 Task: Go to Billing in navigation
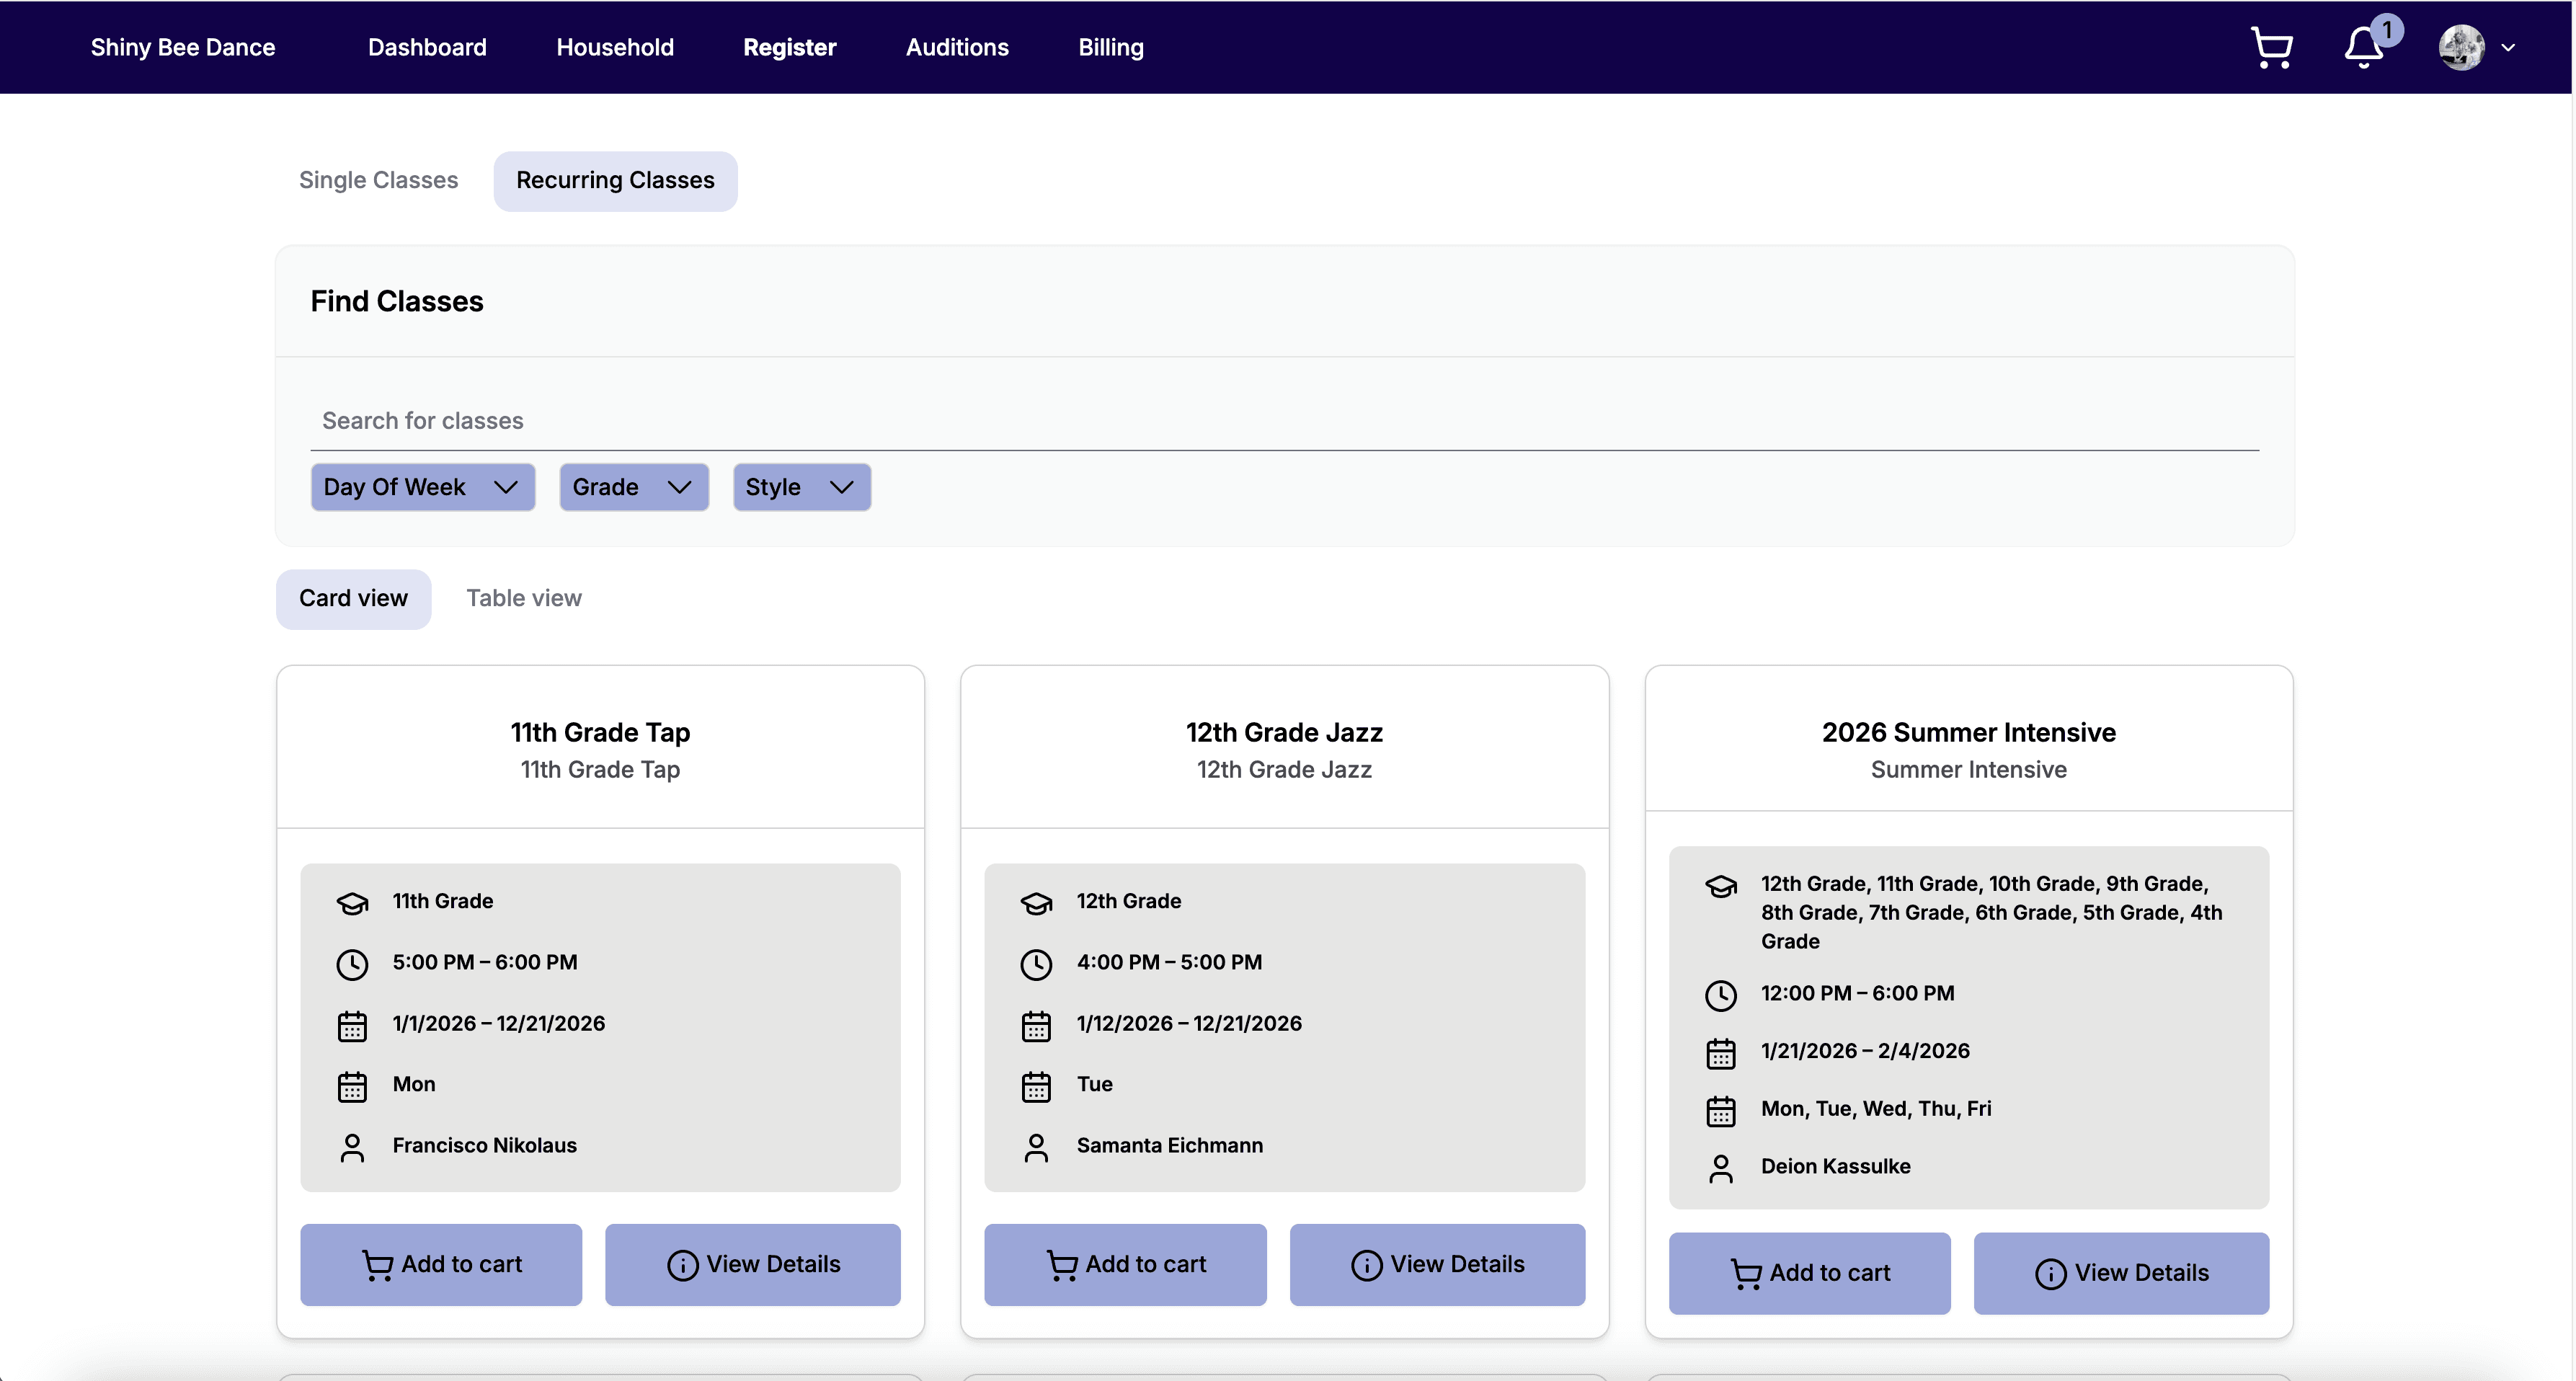click(1110, 47)
